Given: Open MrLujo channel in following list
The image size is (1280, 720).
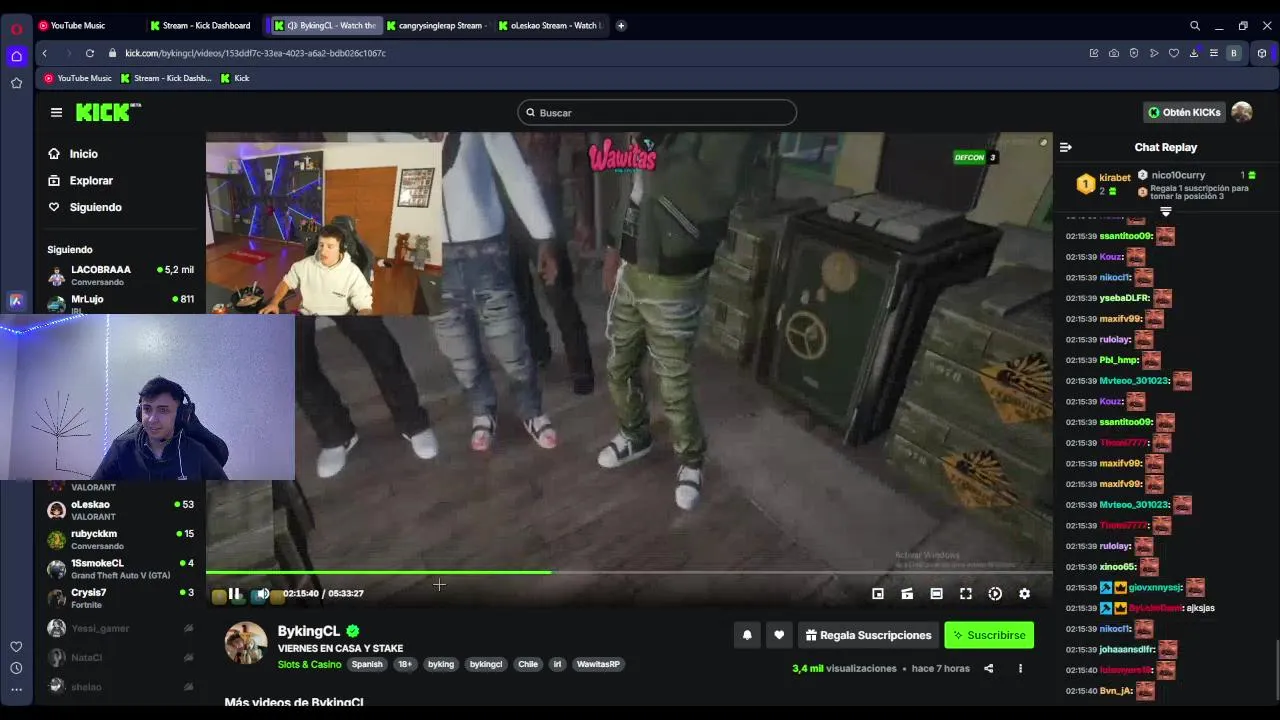Looking at the screenshot, I should coord(120,303).
